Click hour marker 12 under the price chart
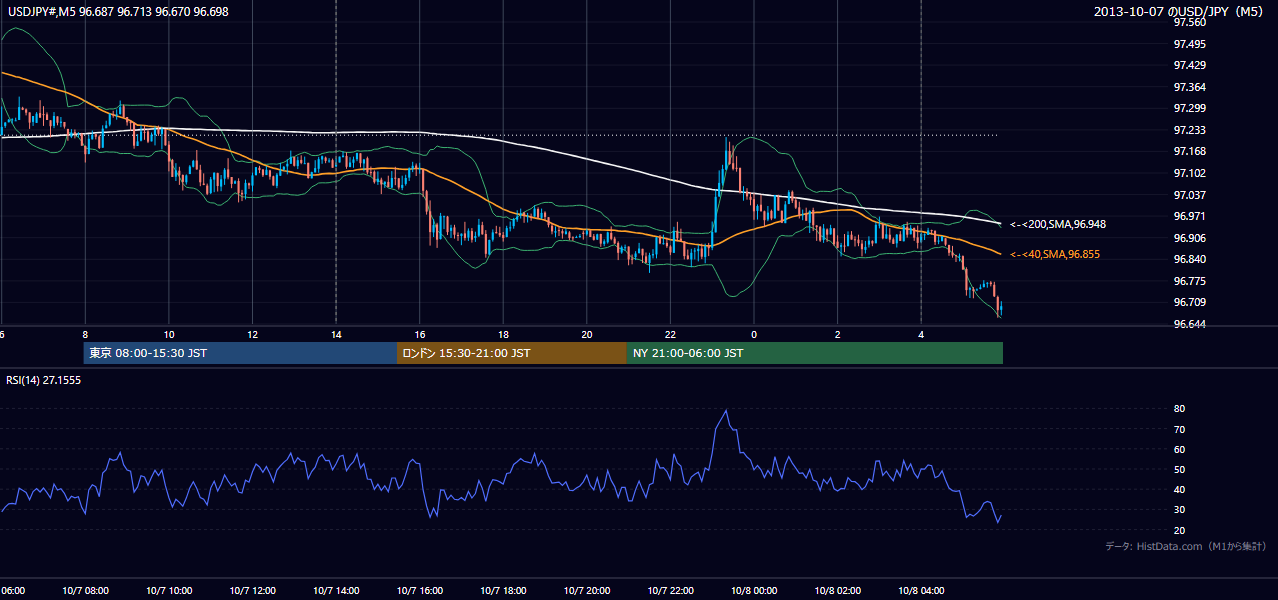Screen dimensions: 1278x600 (x=253, y=335)
